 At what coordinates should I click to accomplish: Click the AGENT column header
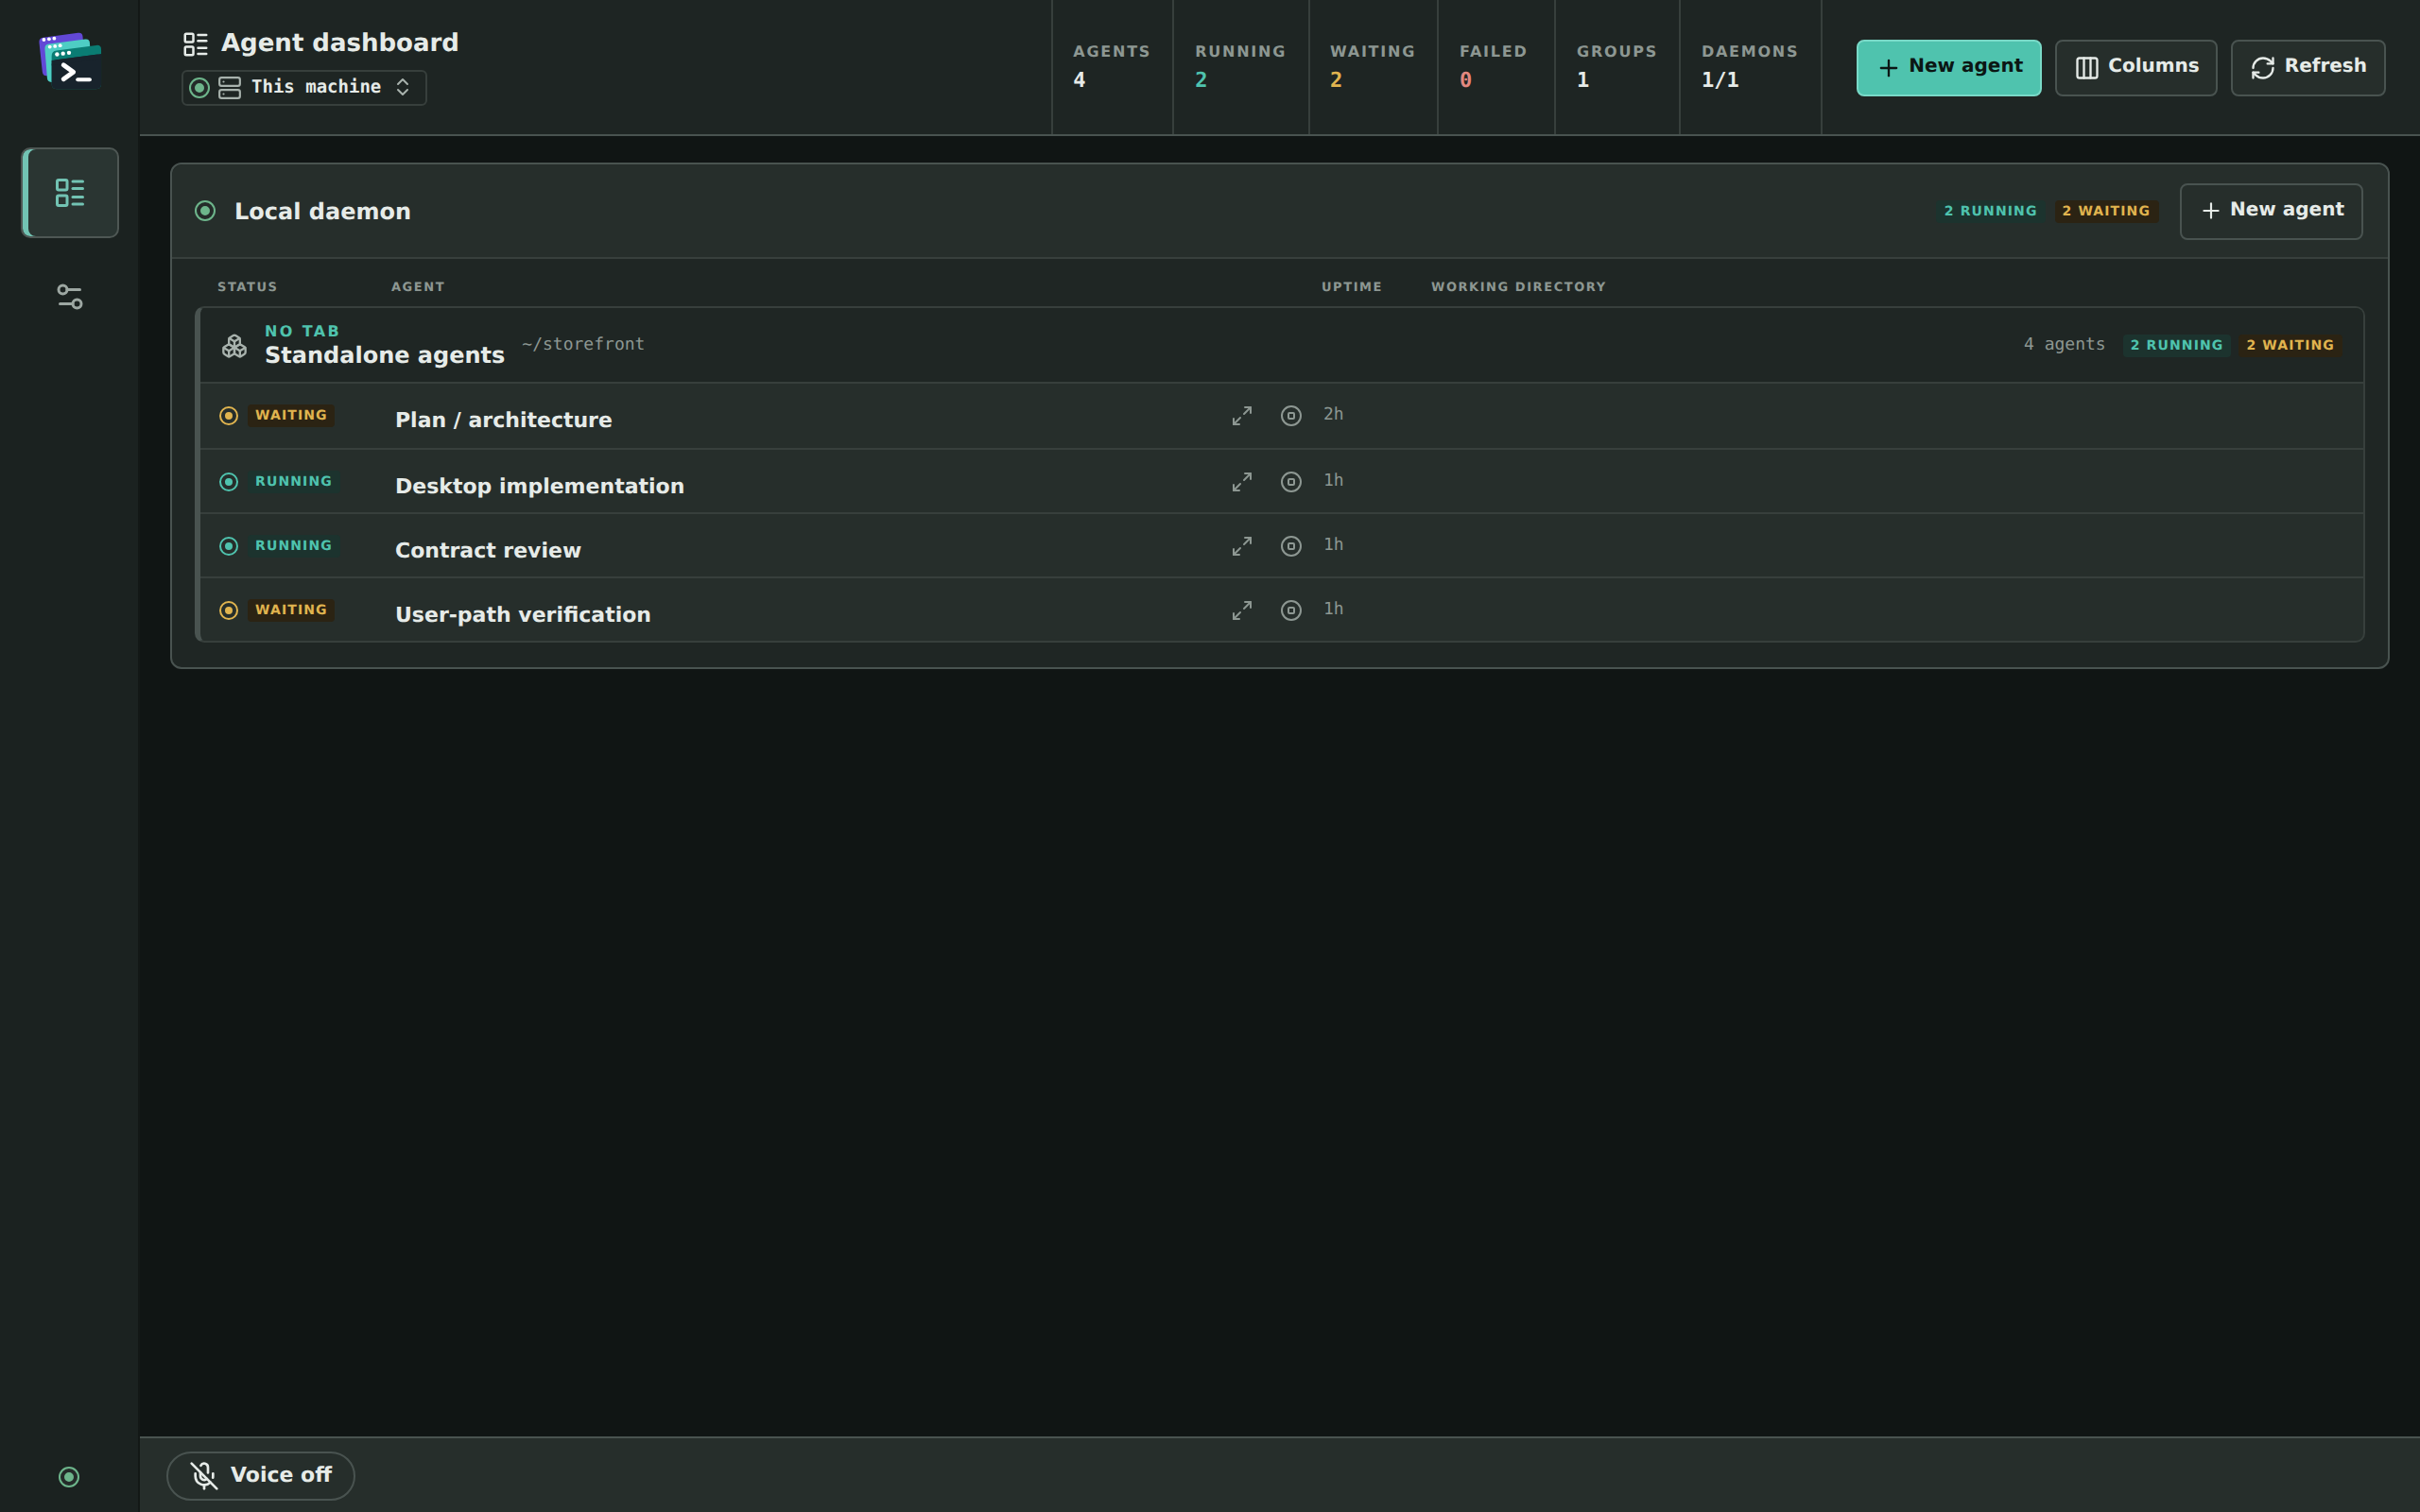tap(418, 287)
